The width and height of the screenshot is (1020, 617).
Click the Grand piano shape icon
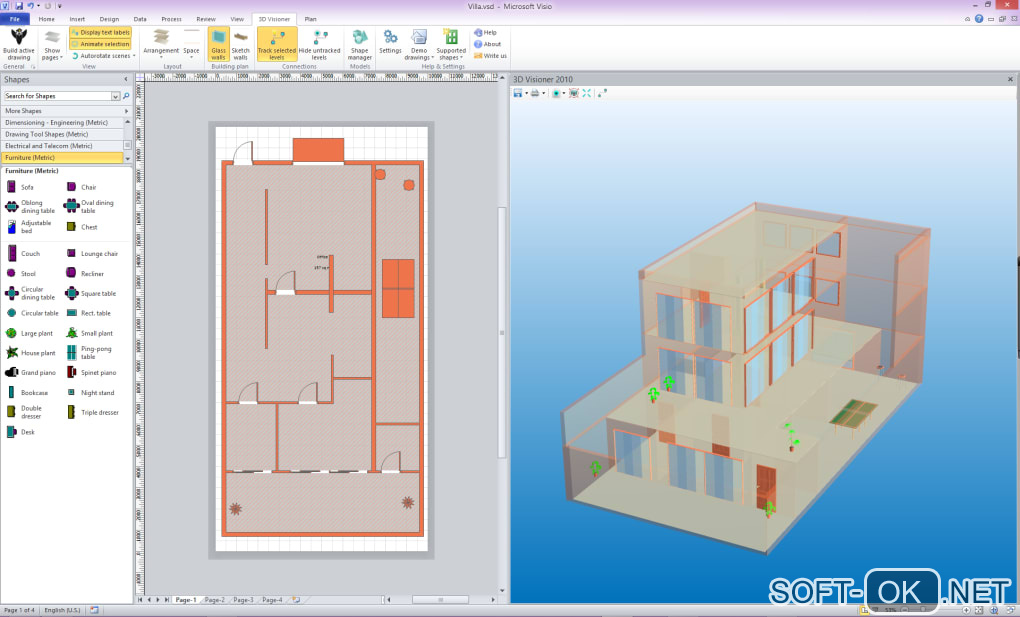point(12,372)
